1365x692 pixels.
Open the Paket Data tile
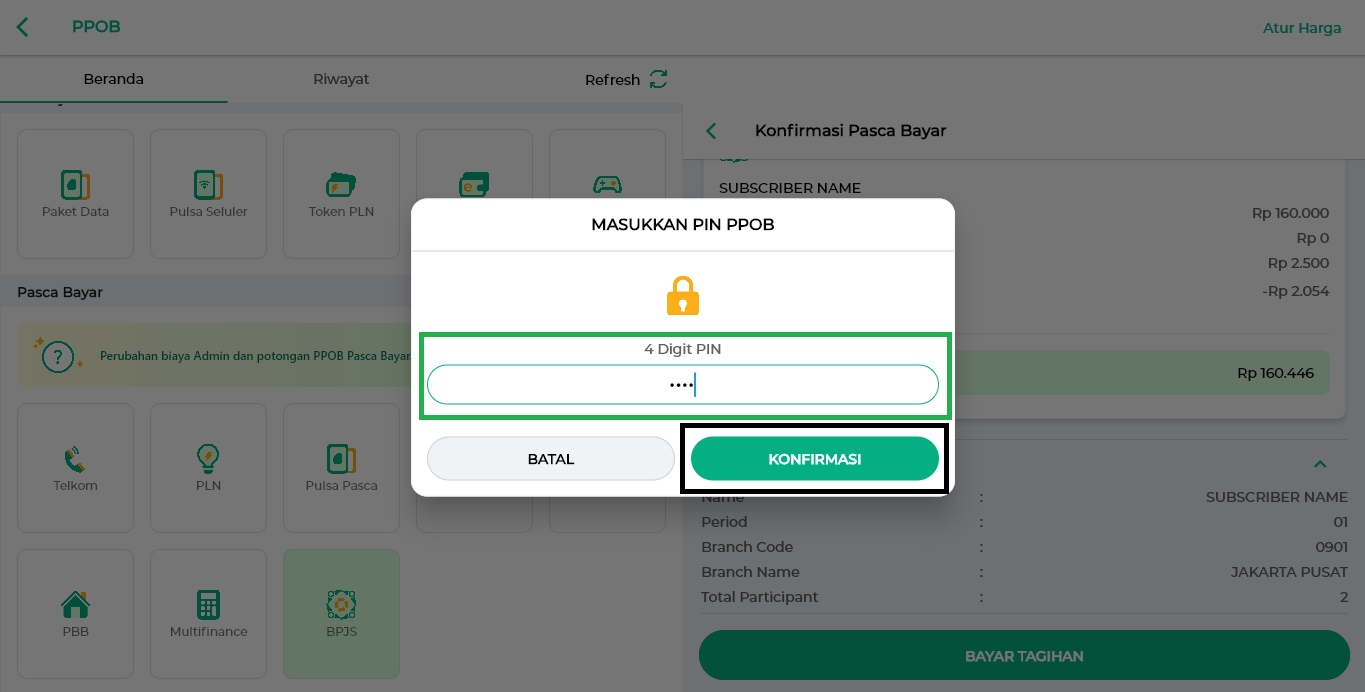[x=75, y=193]
